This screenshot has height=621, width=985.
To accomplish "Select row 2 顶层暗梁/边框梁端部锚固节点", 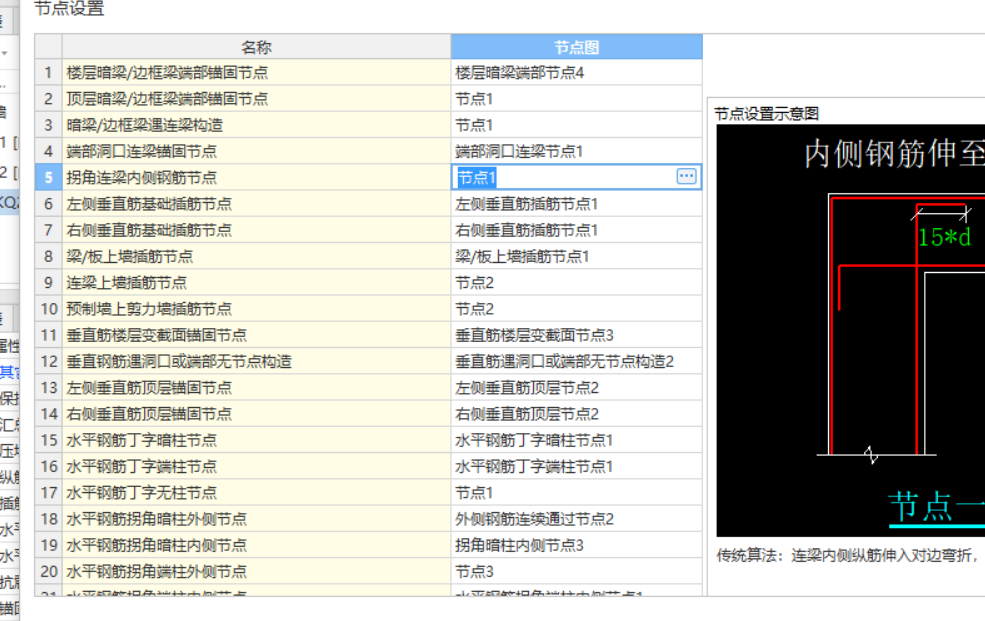I will (256, 99).
